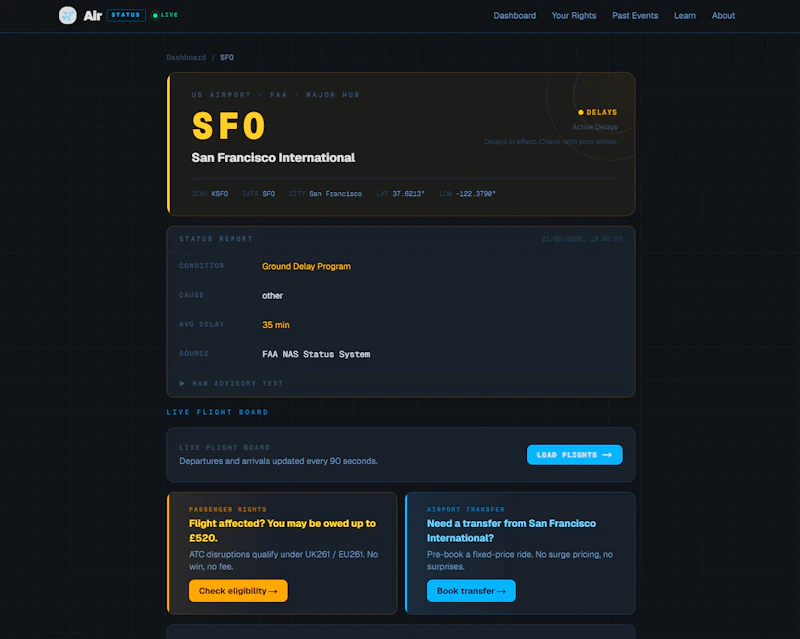The width and height of the screenshot is (800, 639).
Task: Open the About page
Action: point(723,16)
